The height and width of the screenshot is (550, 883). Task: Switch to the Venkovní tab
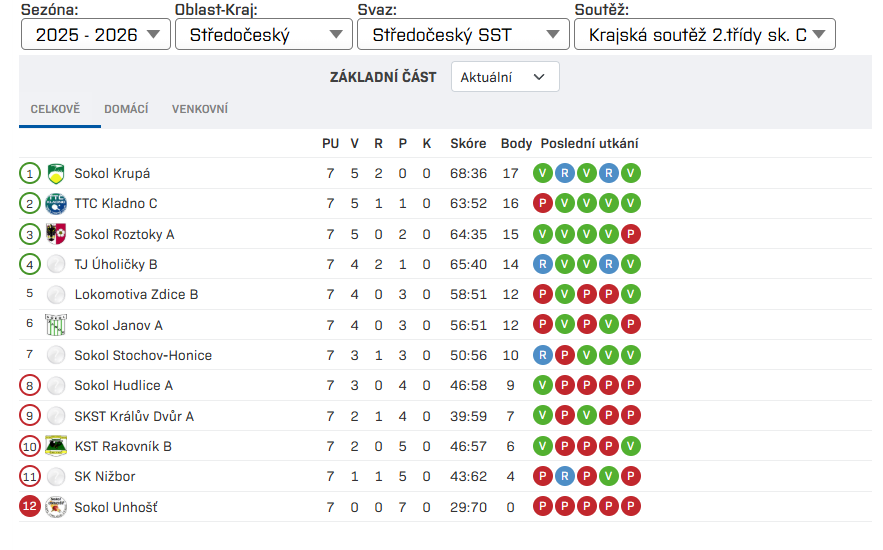point(200,109)
